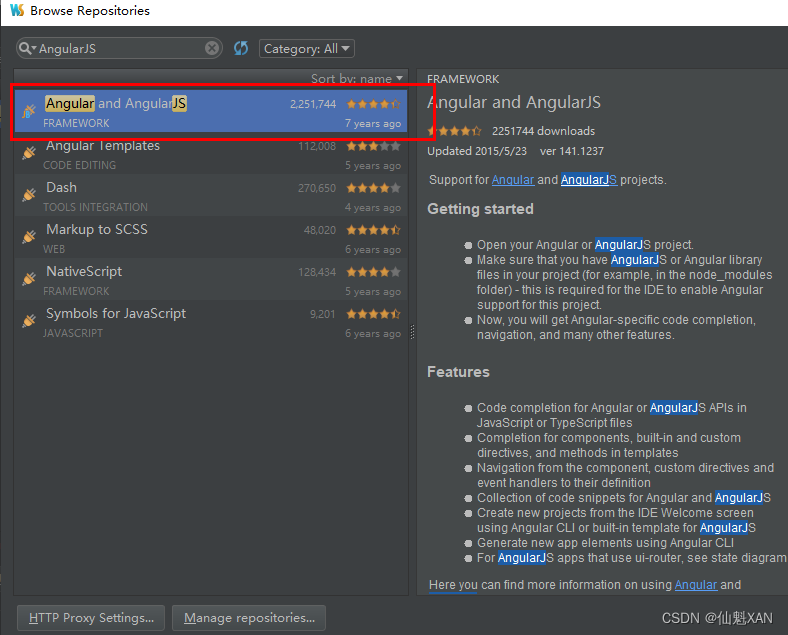Click plugin icon for Angular and AngularJS

29,112
